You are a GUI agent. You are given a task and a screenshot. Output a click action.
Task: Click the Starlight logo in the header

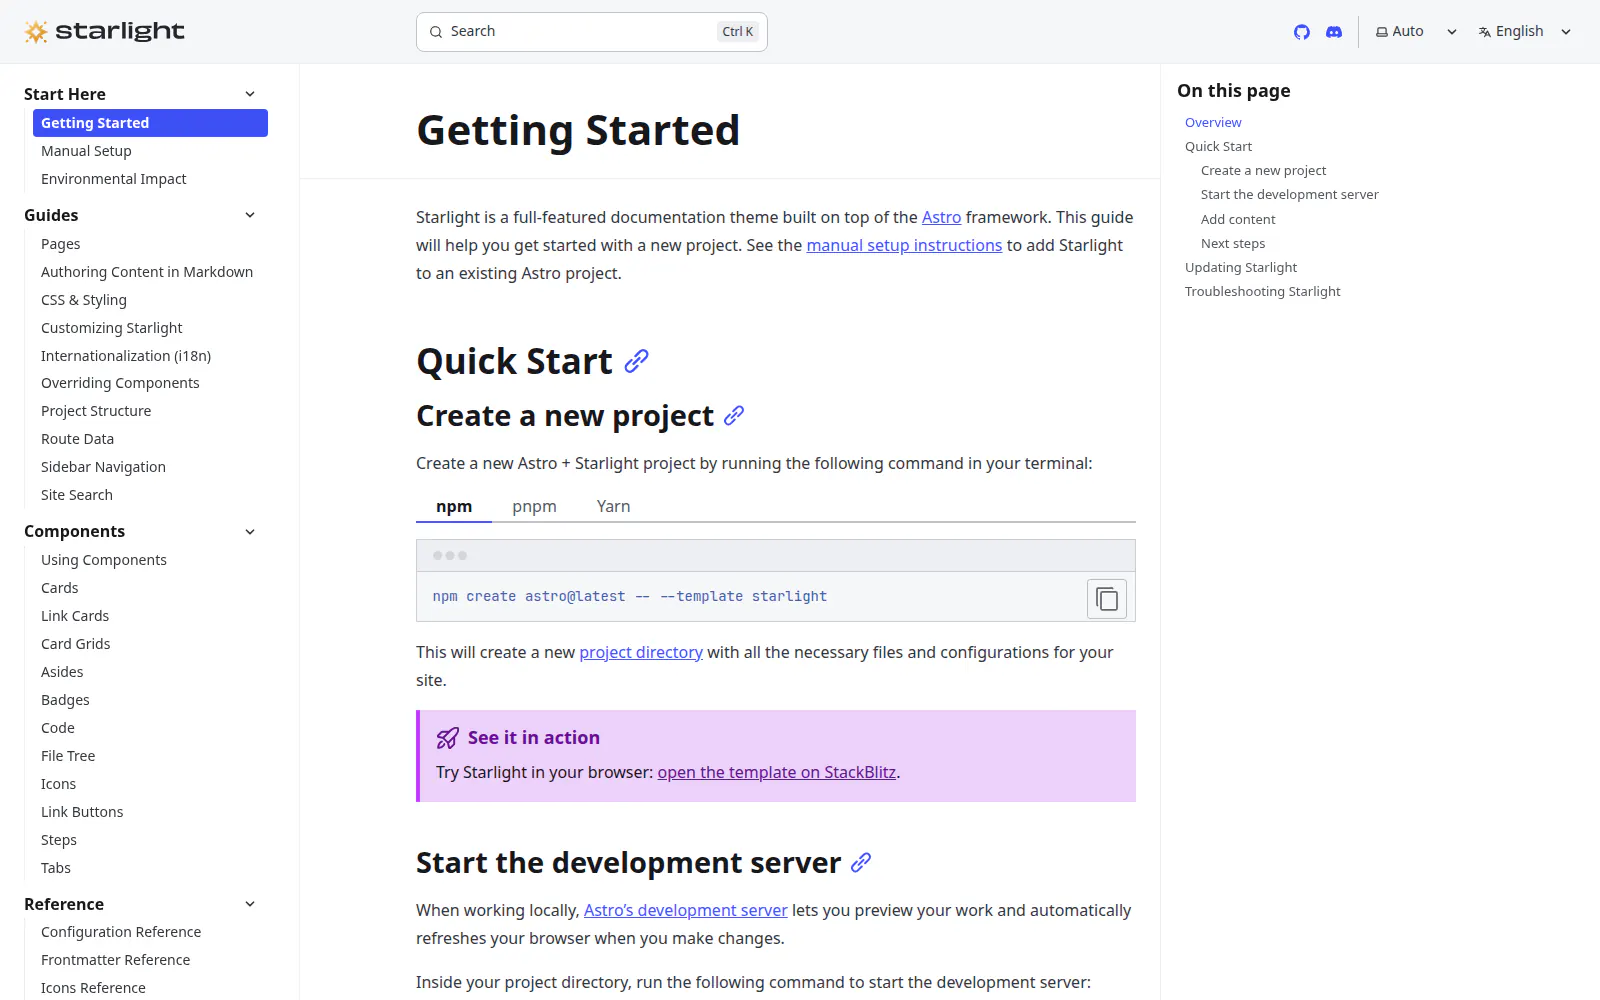[105, 32]
